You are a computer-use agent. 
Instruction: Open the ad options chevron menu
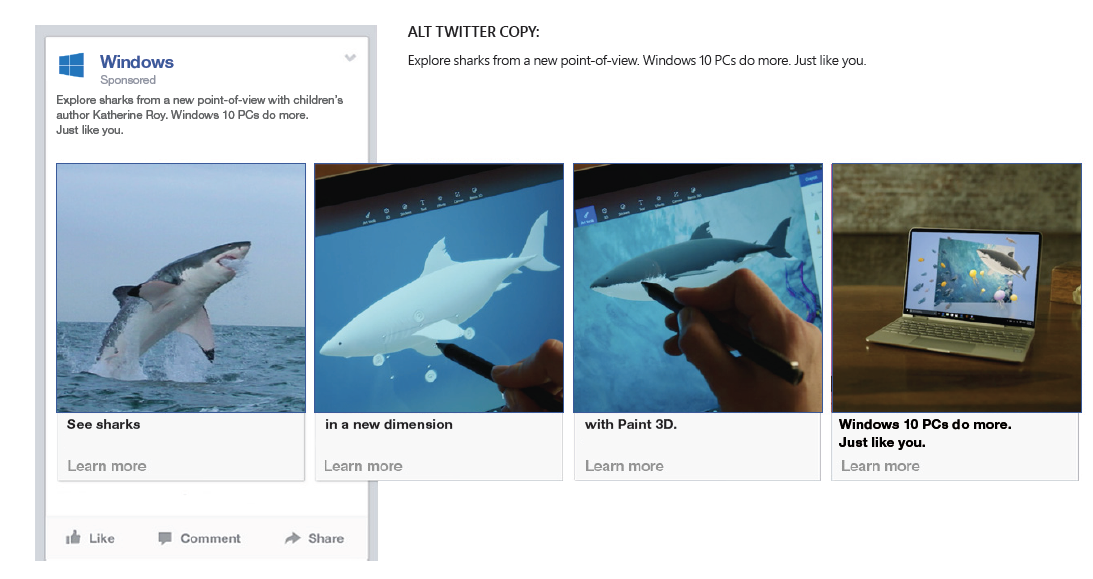coord(350,58)
